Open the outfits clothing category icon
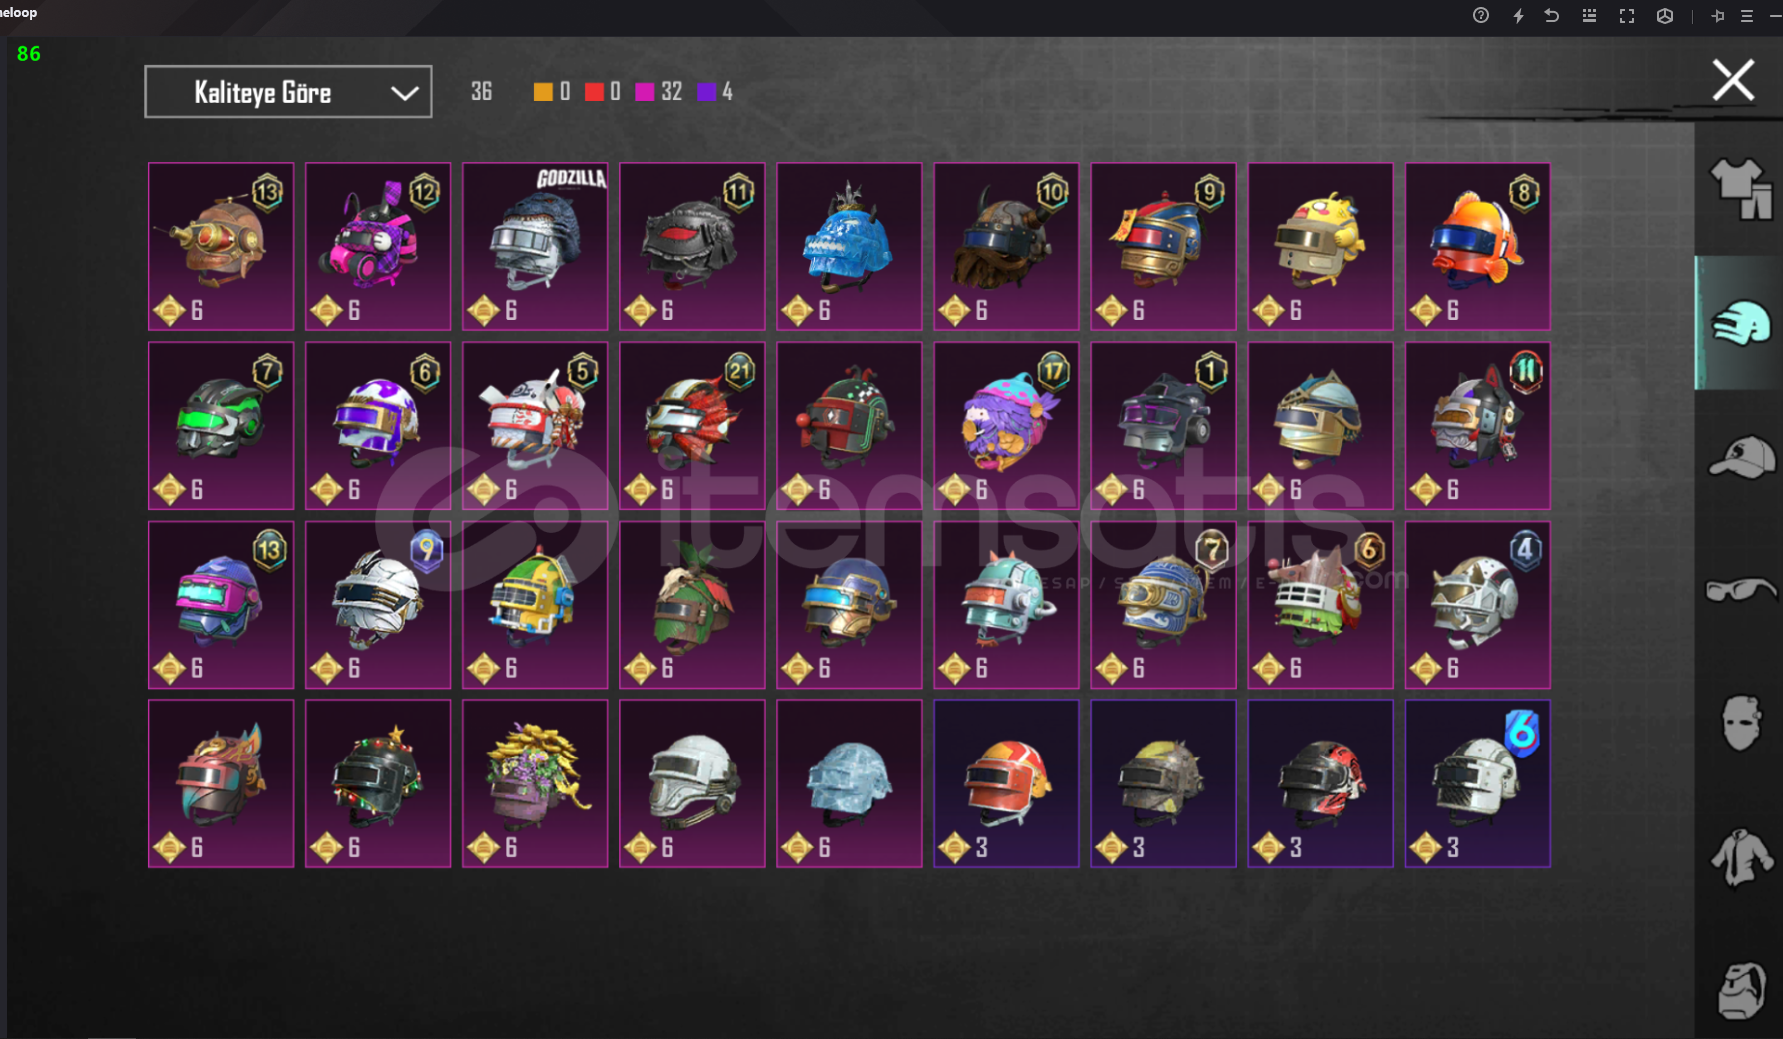The width and height of the screenshot is (1783, 1039). click(x=1741, y=188)
